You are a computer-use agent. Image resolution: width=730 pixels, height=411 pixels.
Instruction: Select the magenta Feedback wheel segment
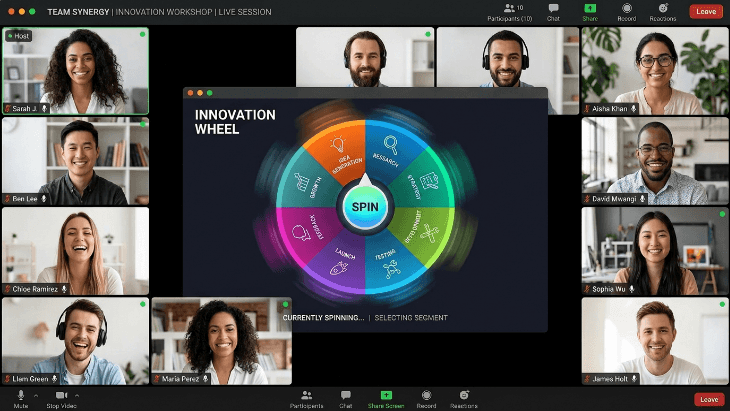(x=307, y=231)
